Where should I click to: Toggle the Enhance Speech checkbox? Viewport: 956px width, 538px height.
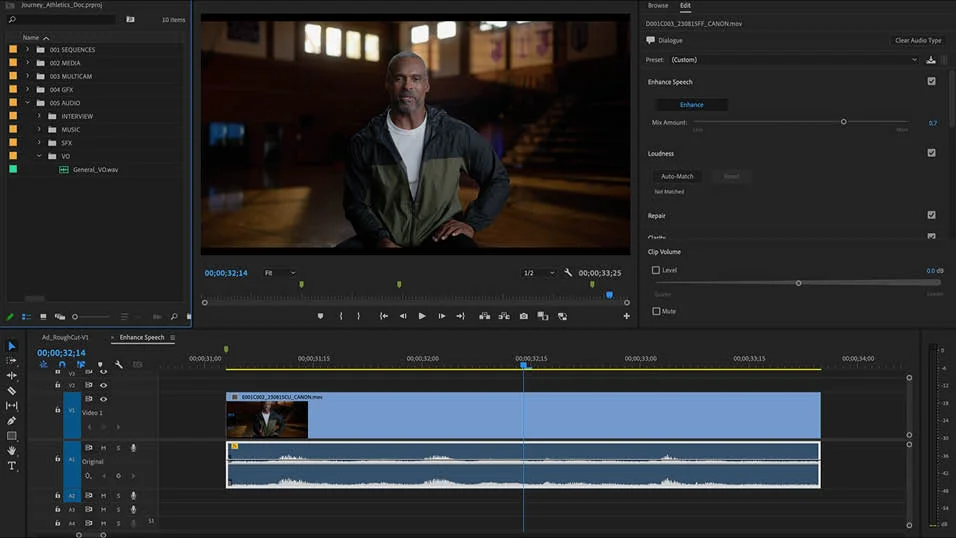coord(932,81)
